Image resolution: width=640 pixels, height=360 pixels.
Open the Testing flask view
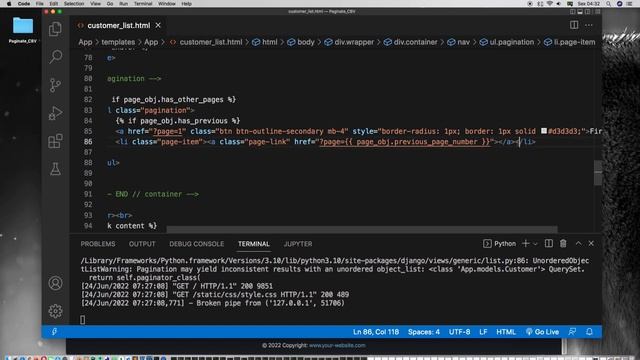pos(55,169)
